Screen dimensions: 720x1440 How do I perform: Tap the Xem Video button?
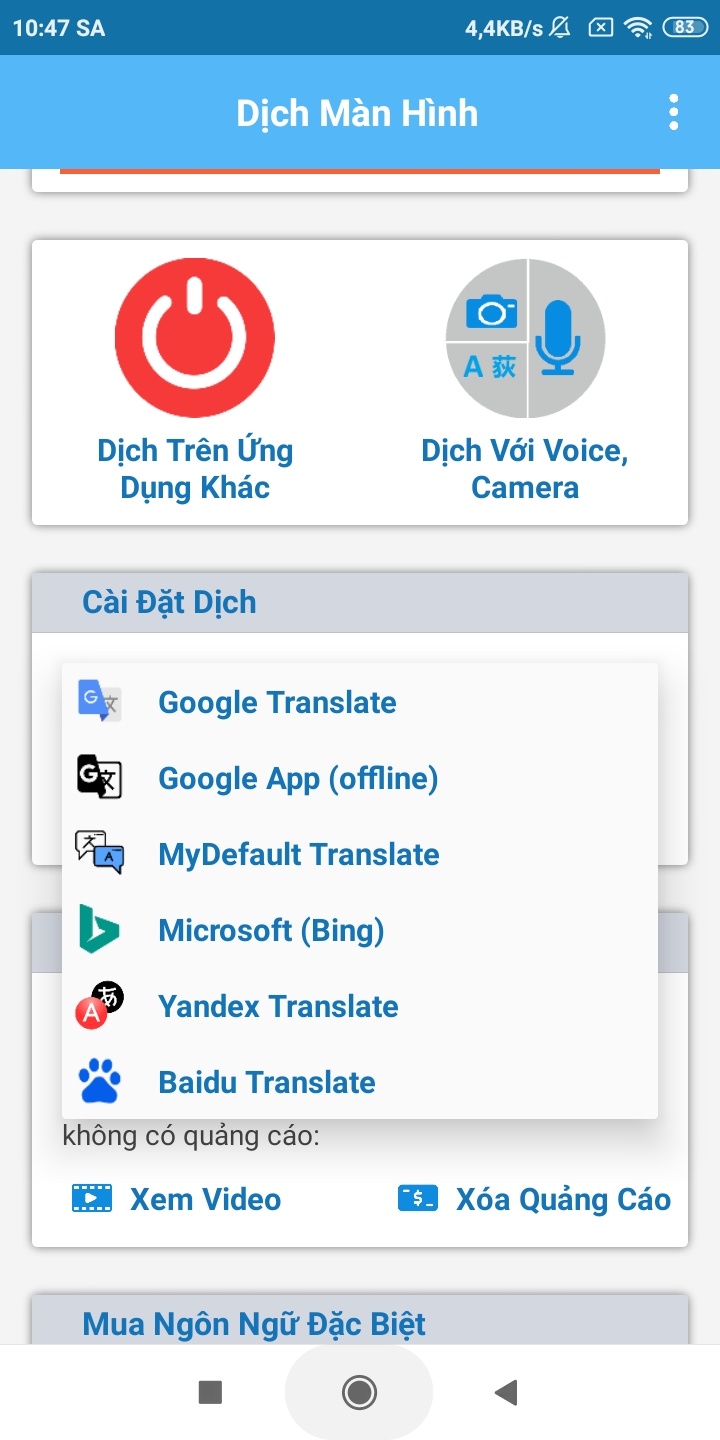(x=177, y=1199)
